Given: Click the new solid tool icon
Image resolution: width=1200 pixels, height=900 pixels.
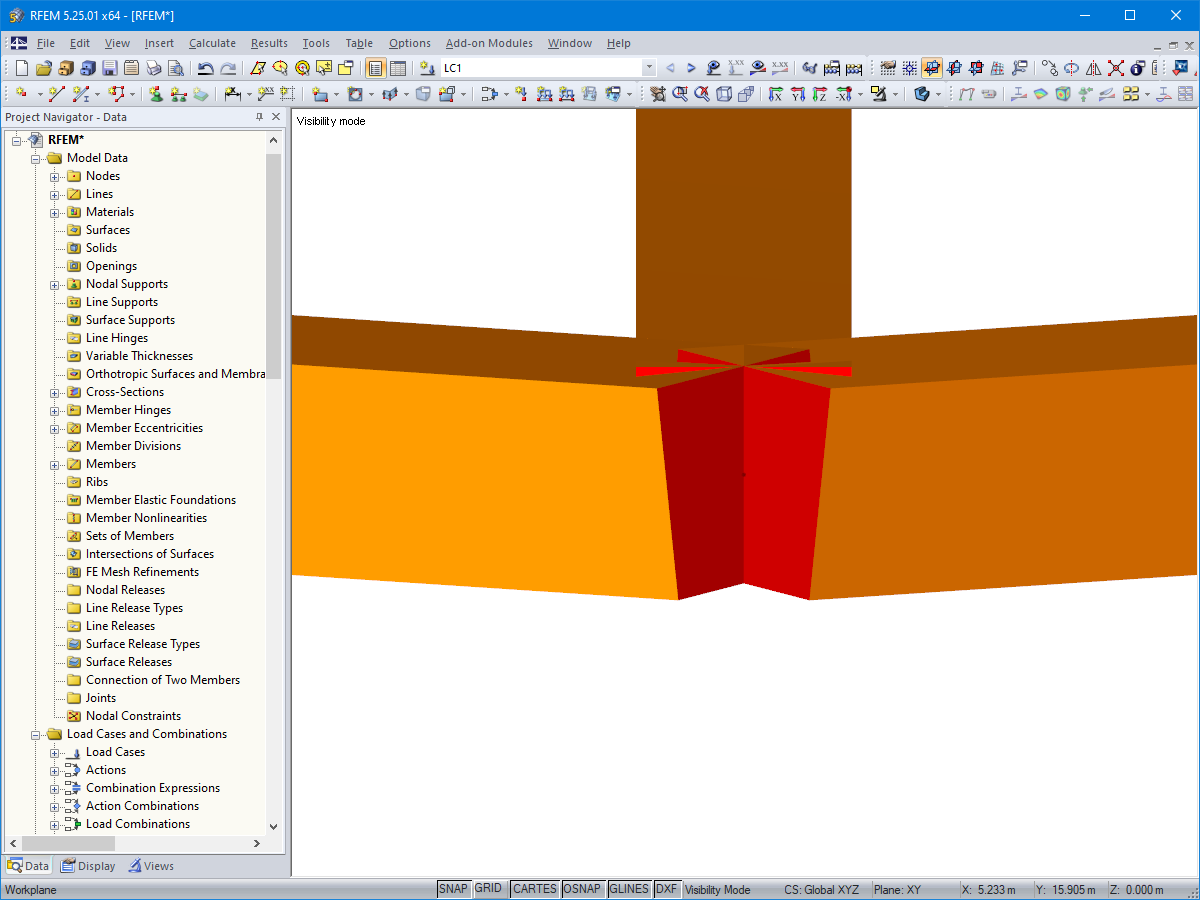Looking at the screenshot, I should (424, 94).
